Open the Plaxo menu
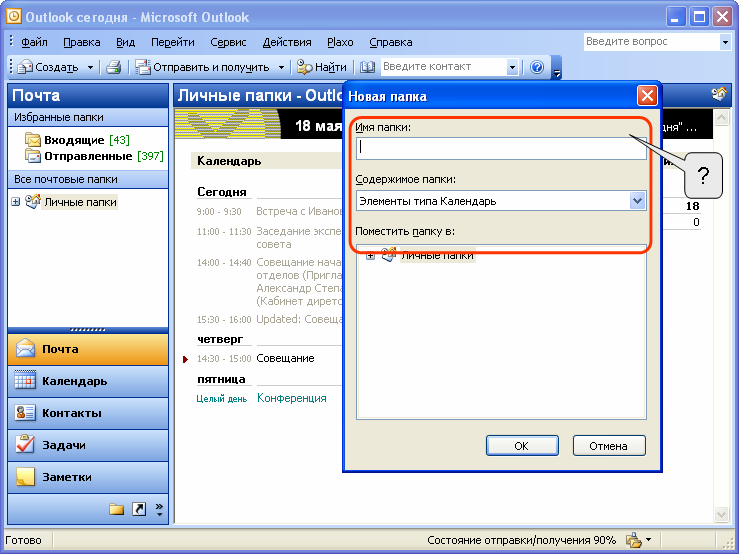The width and height of the screenshot is (739, 554). pyautogui.click(x=340, y=42)
